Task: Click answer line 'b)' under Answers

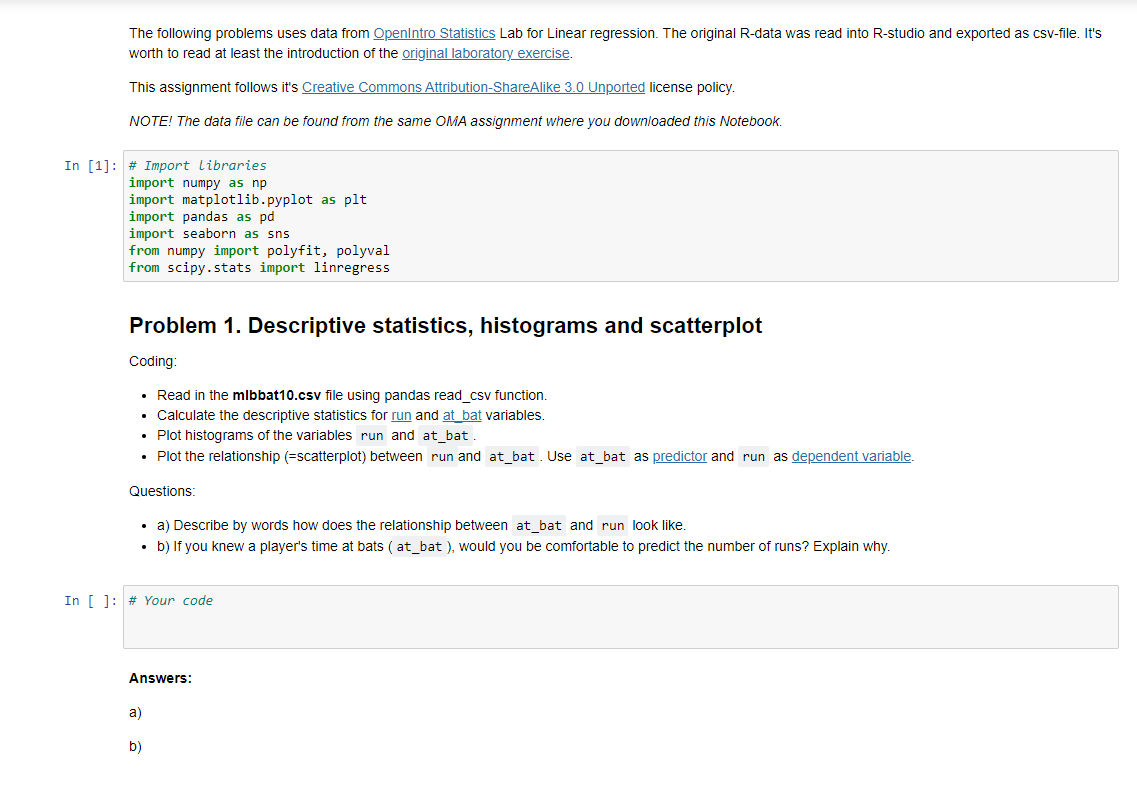Action: tap(136, 747)
